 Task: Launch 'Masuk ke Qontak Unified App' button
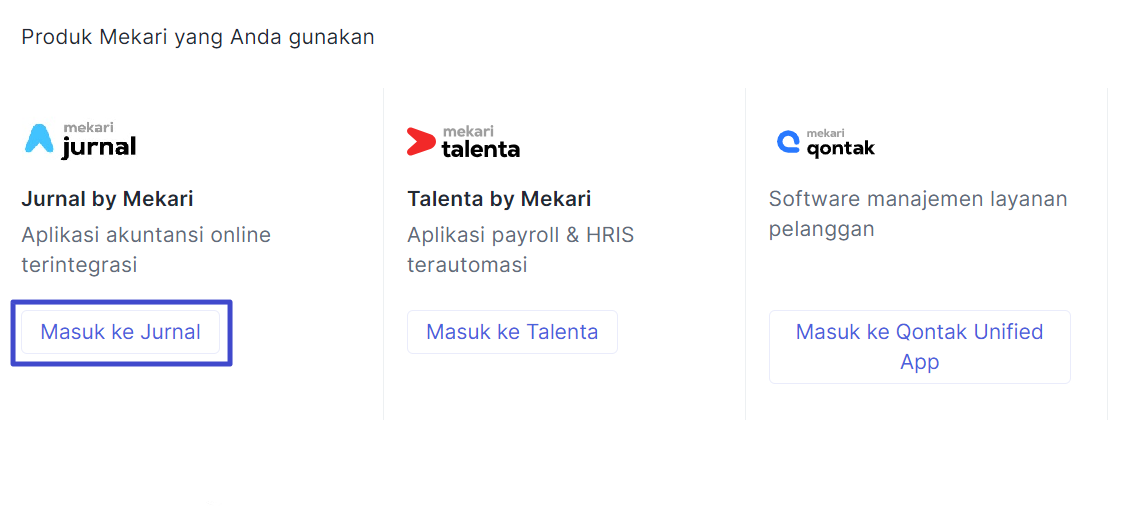pyautogui.click(x=919, y=347)
